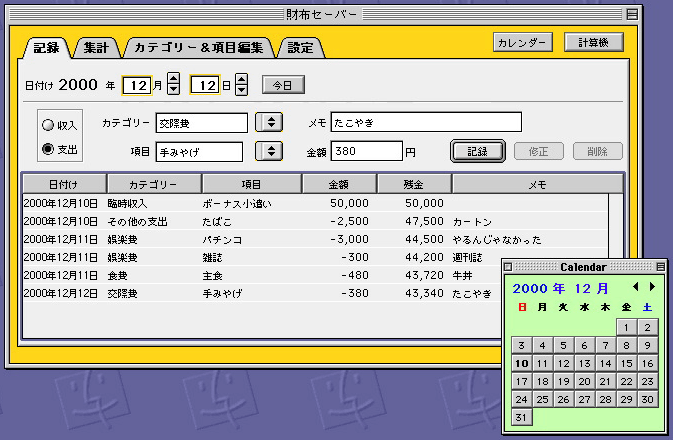
Task: Decrease the month with stepper down arrow
Action: (x=173, y=89)
